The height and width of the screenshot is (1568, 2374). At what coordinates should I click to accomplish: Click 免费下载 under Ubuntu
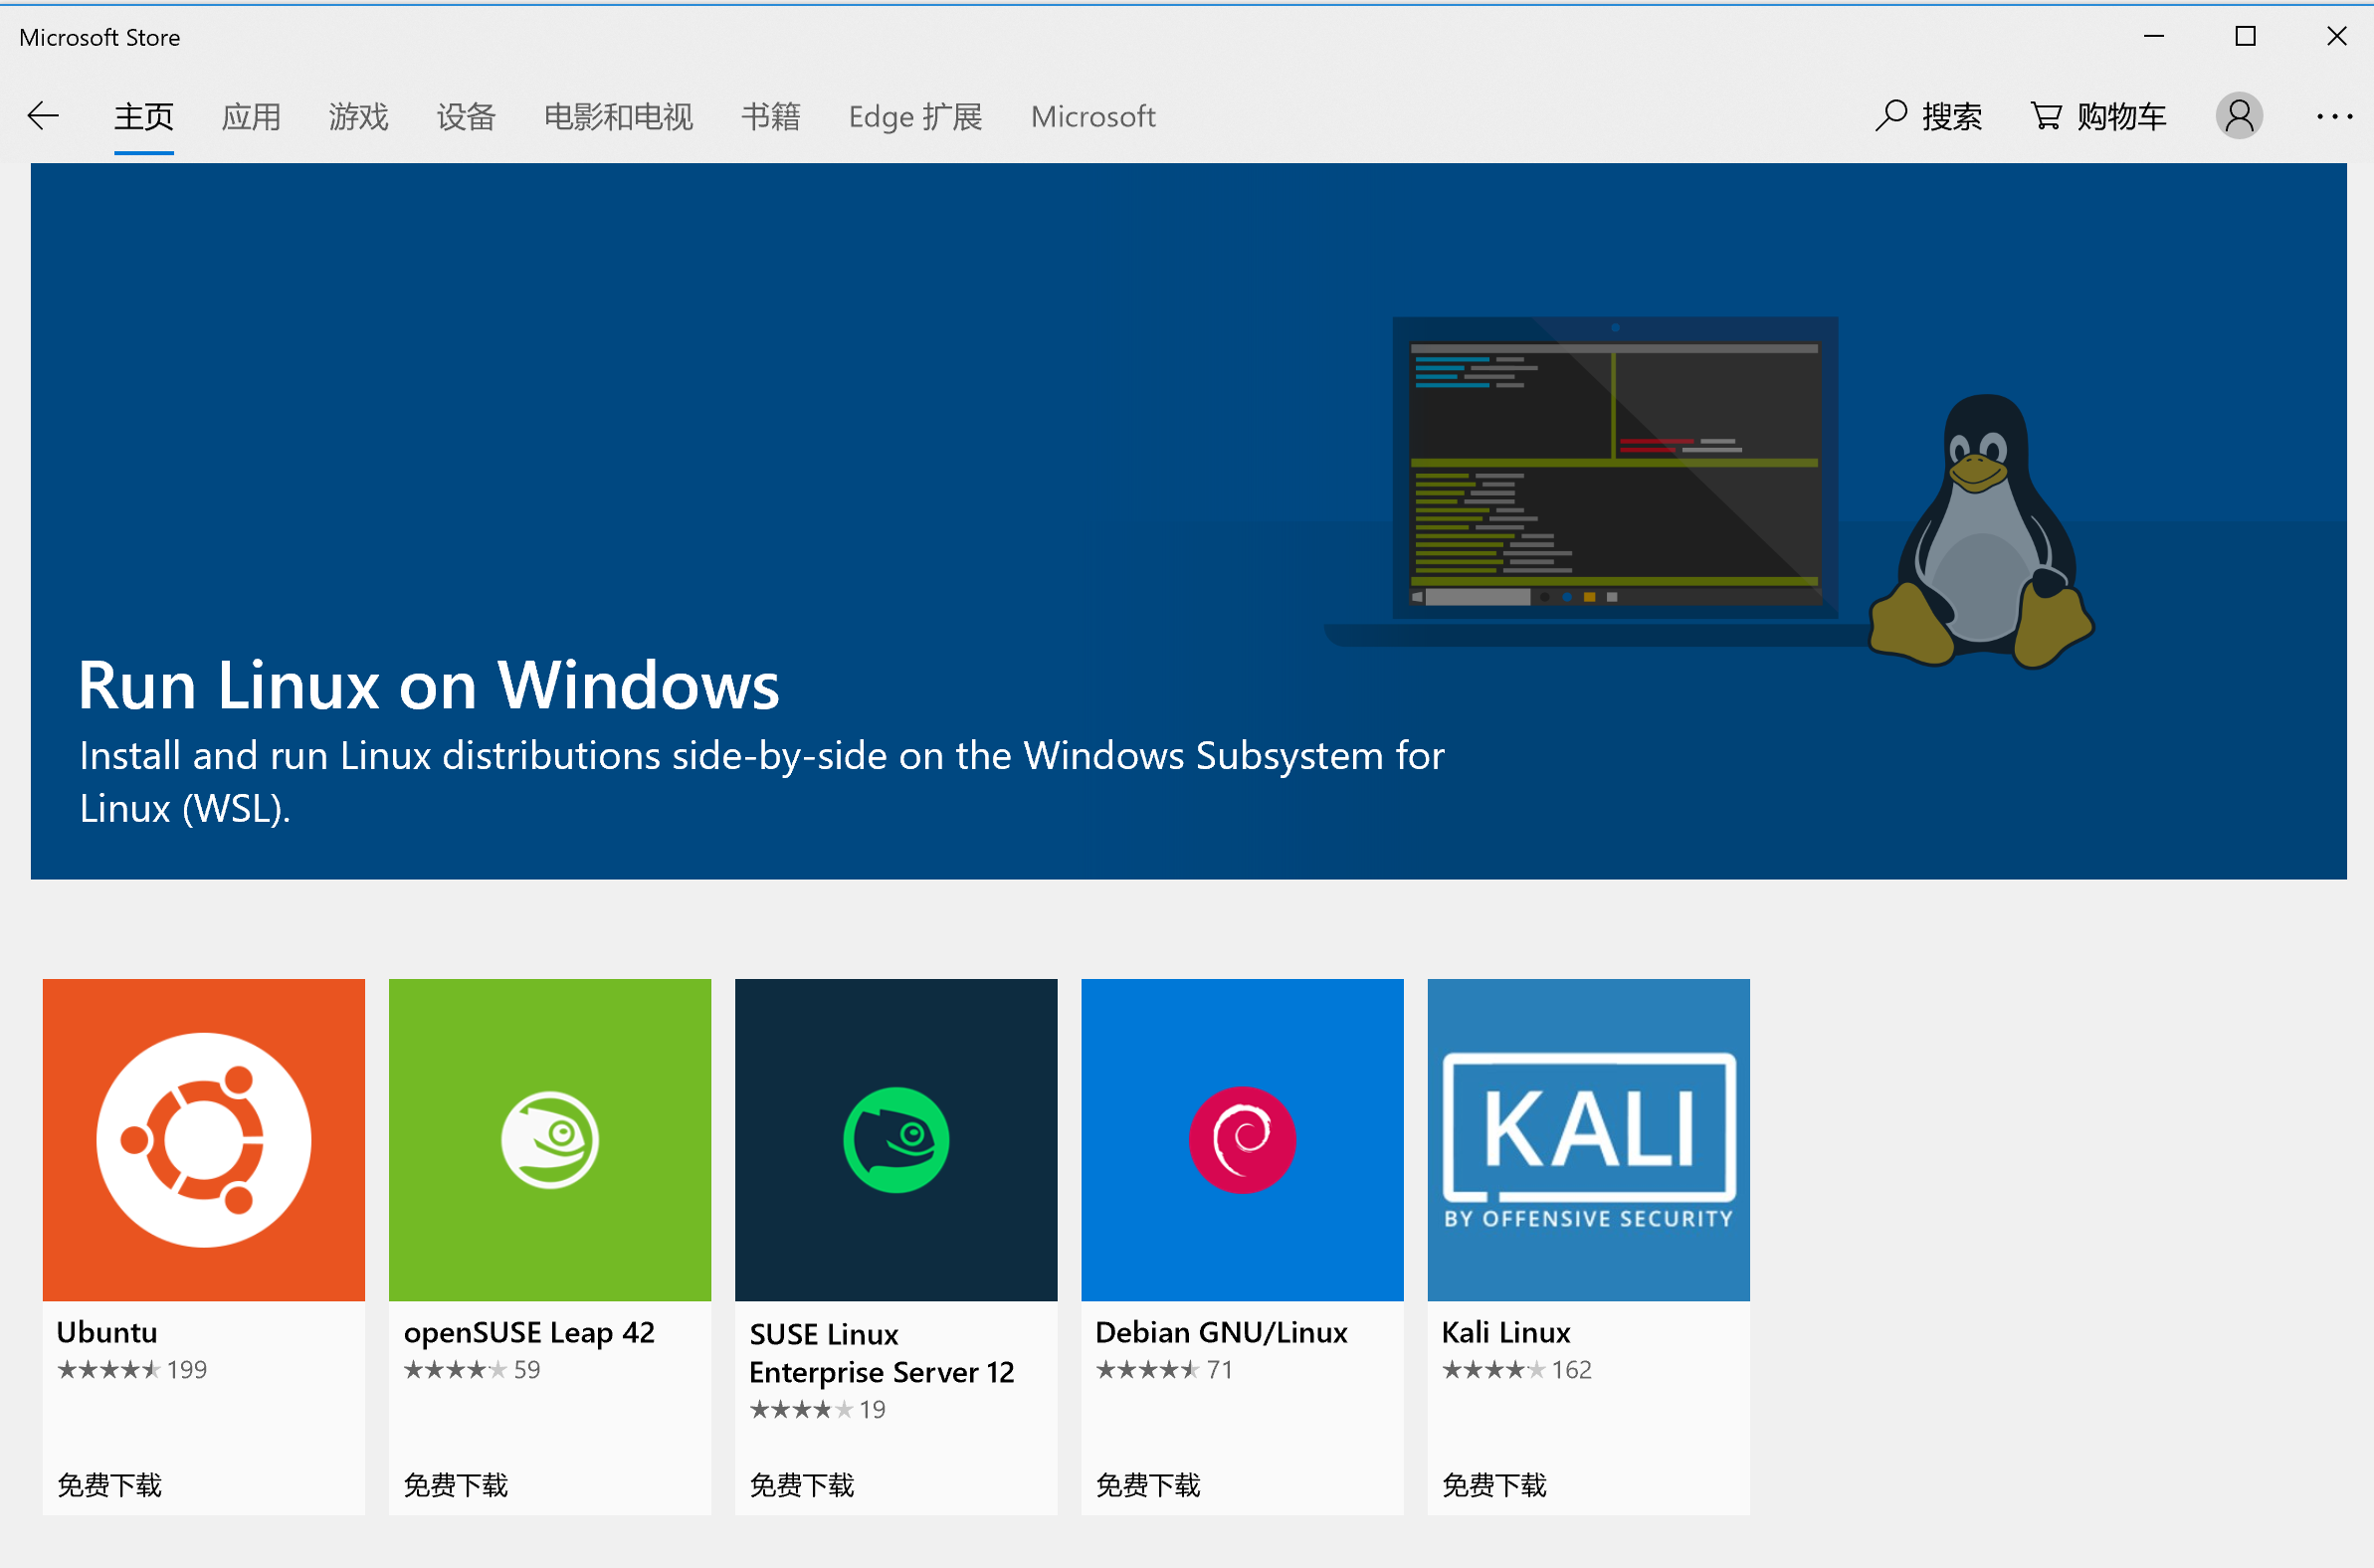109,1484
